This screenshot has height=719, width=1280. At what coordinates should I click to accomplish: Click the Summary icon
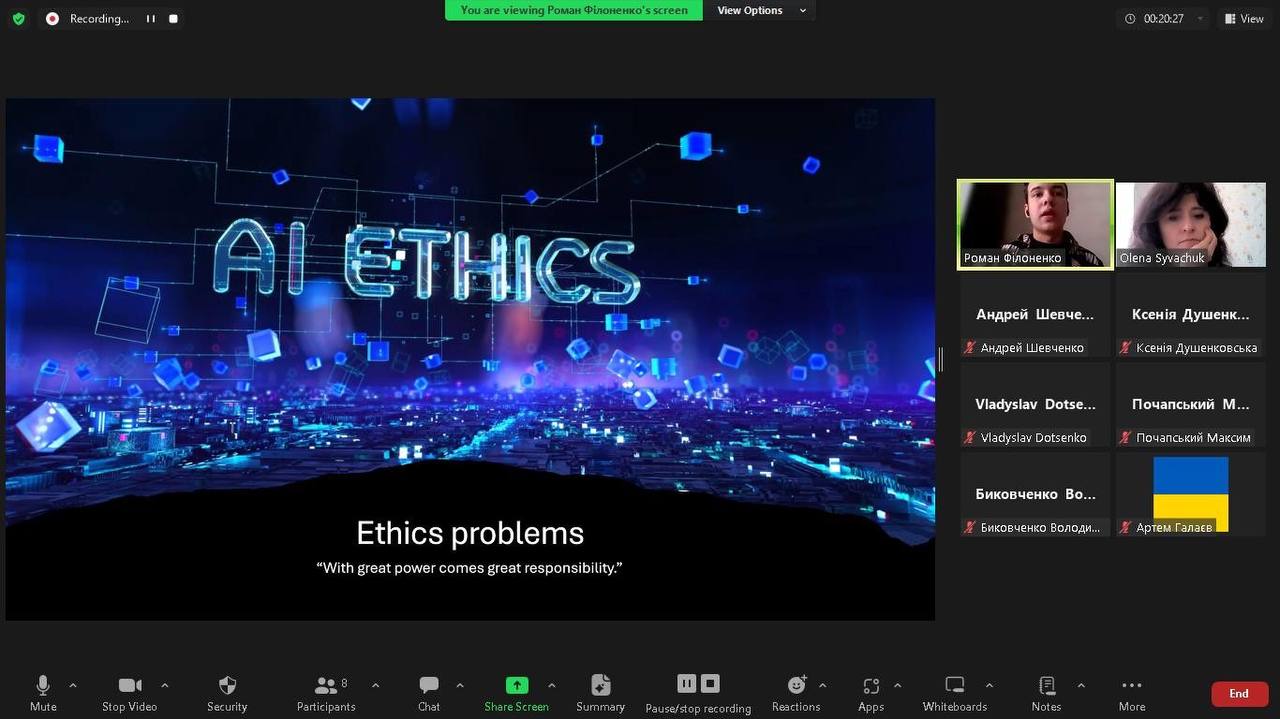click(x=600, y=686)
